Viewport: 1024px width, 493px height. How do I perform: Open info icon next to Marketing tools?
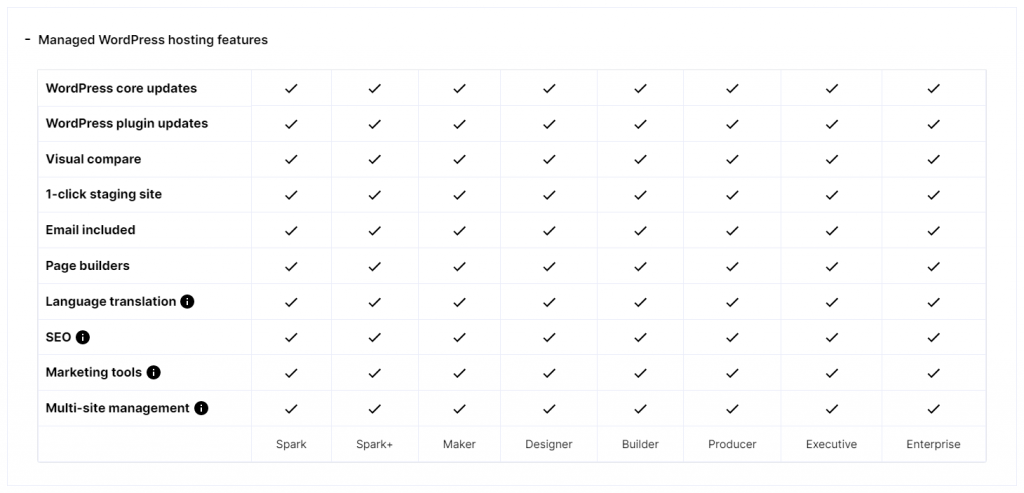[x=153, y=373]
